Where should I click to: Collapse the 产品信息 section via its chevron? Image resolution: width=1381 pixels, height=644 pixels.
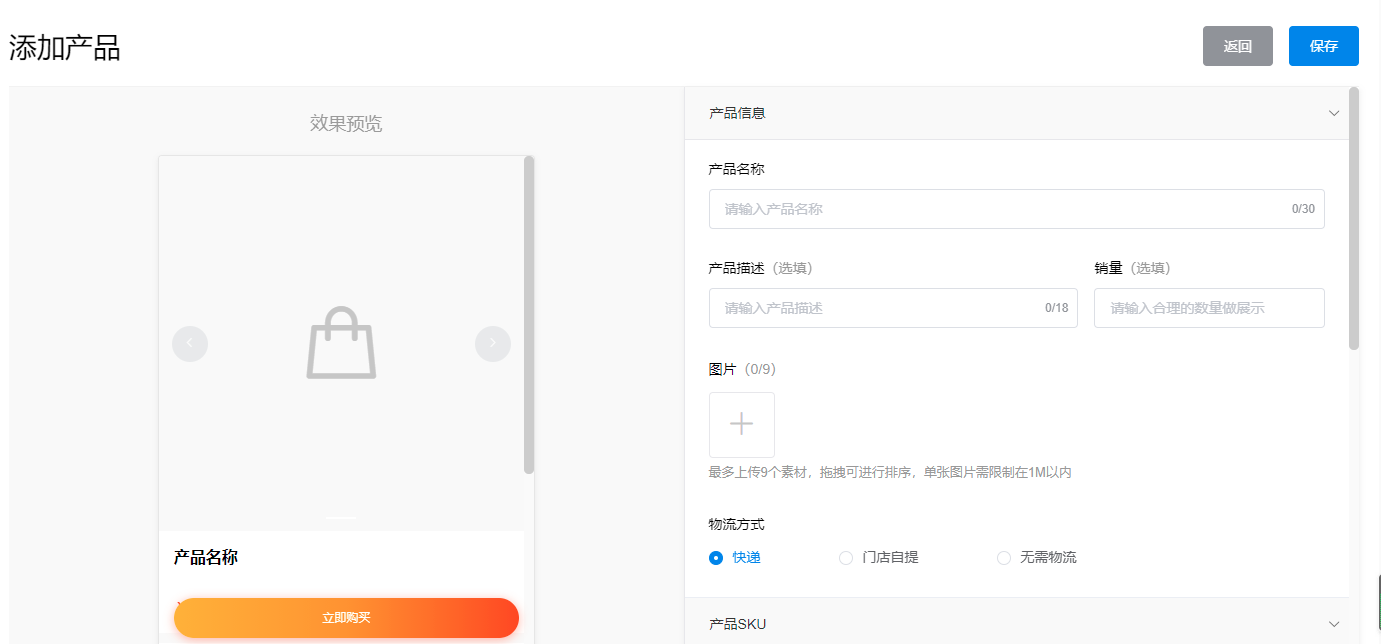point(1334,113)
